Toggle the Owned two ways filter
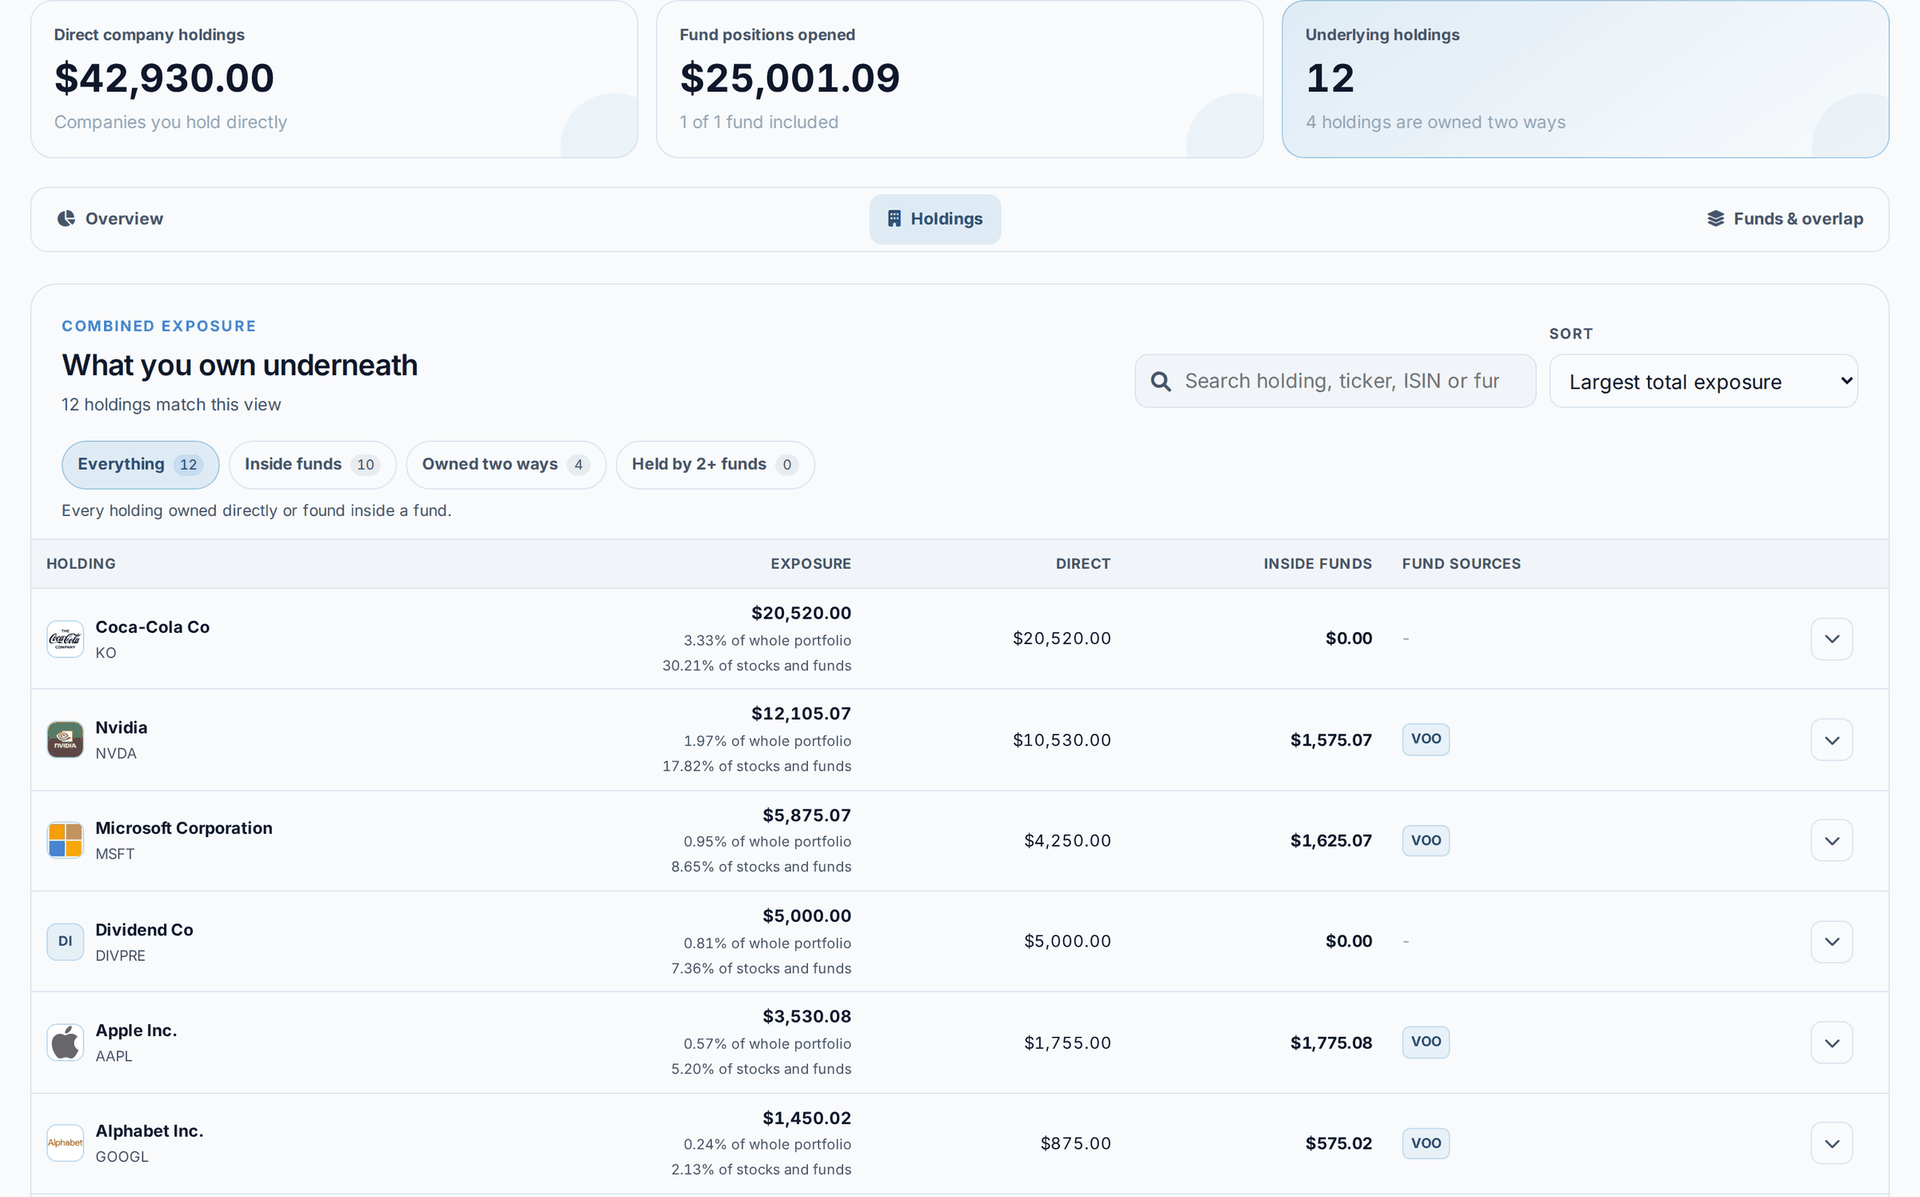Viewport: 1920px width, 1197px height. click(506, 465)
